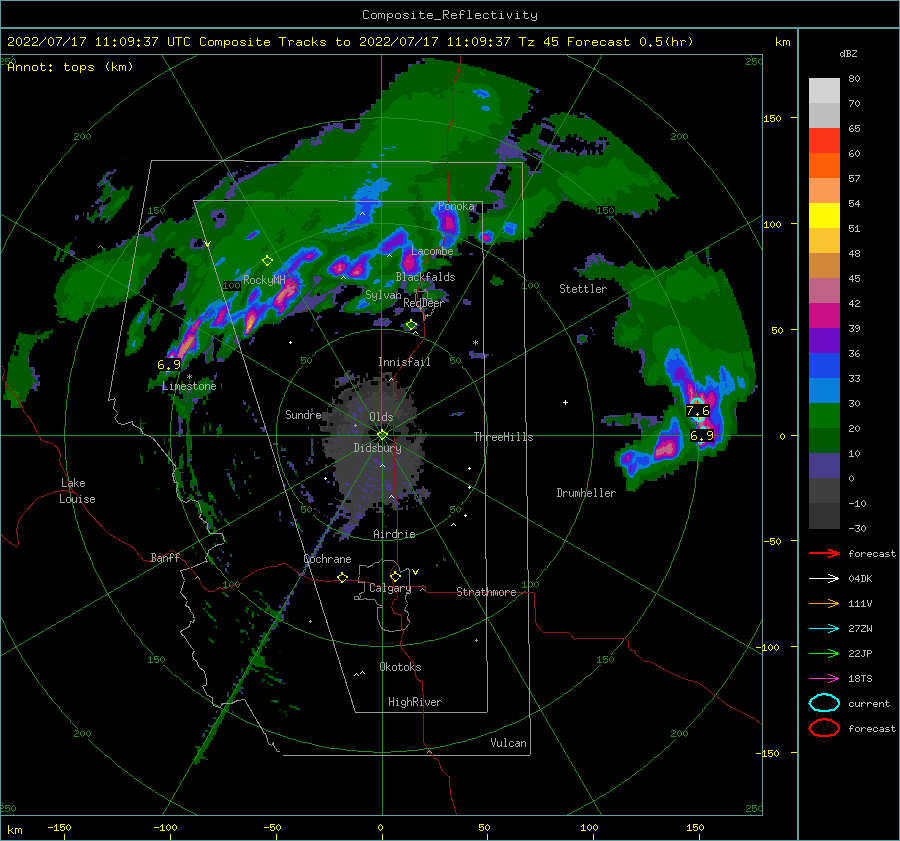900x841 pixels.
Task: Click the ThreeHills city label
Action: pyautogui.click(x=503, y=437)
